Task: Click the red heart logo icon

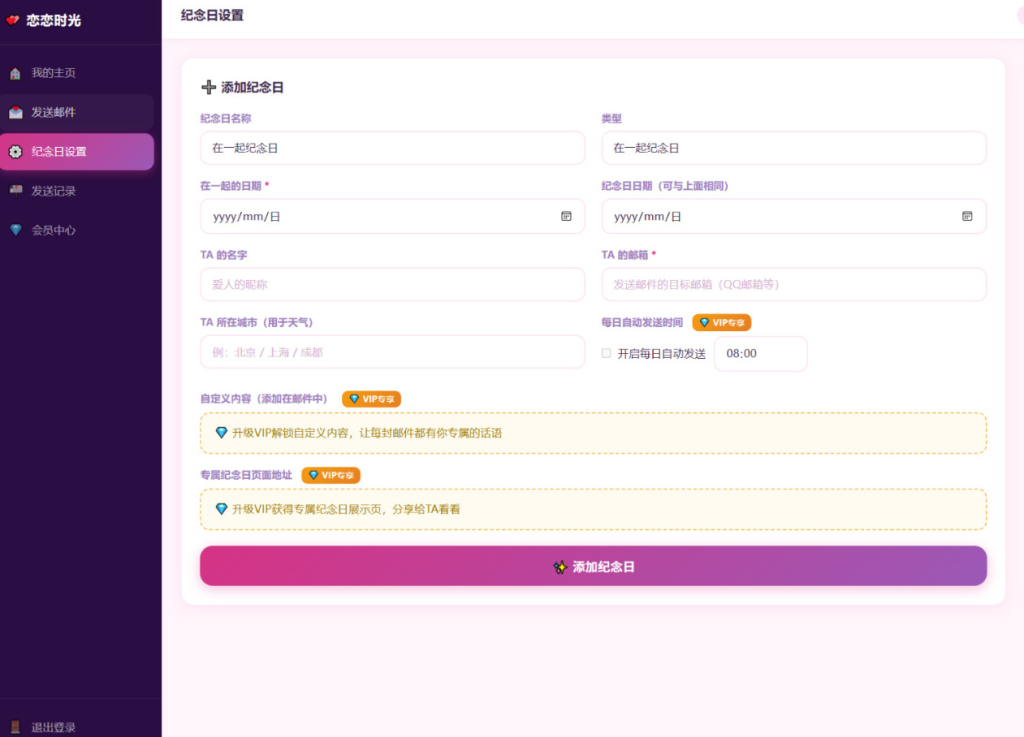Action: [x=12, y=20]
